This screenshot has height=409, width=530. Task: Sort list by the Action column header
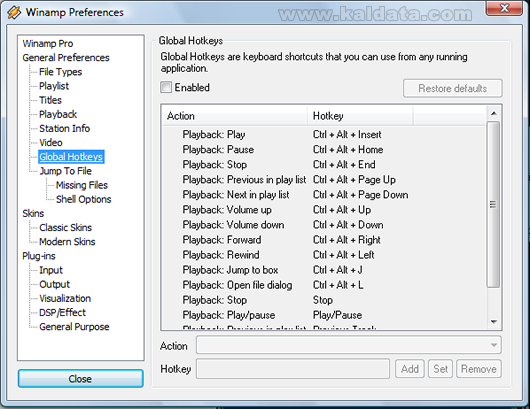pos(235,116)
